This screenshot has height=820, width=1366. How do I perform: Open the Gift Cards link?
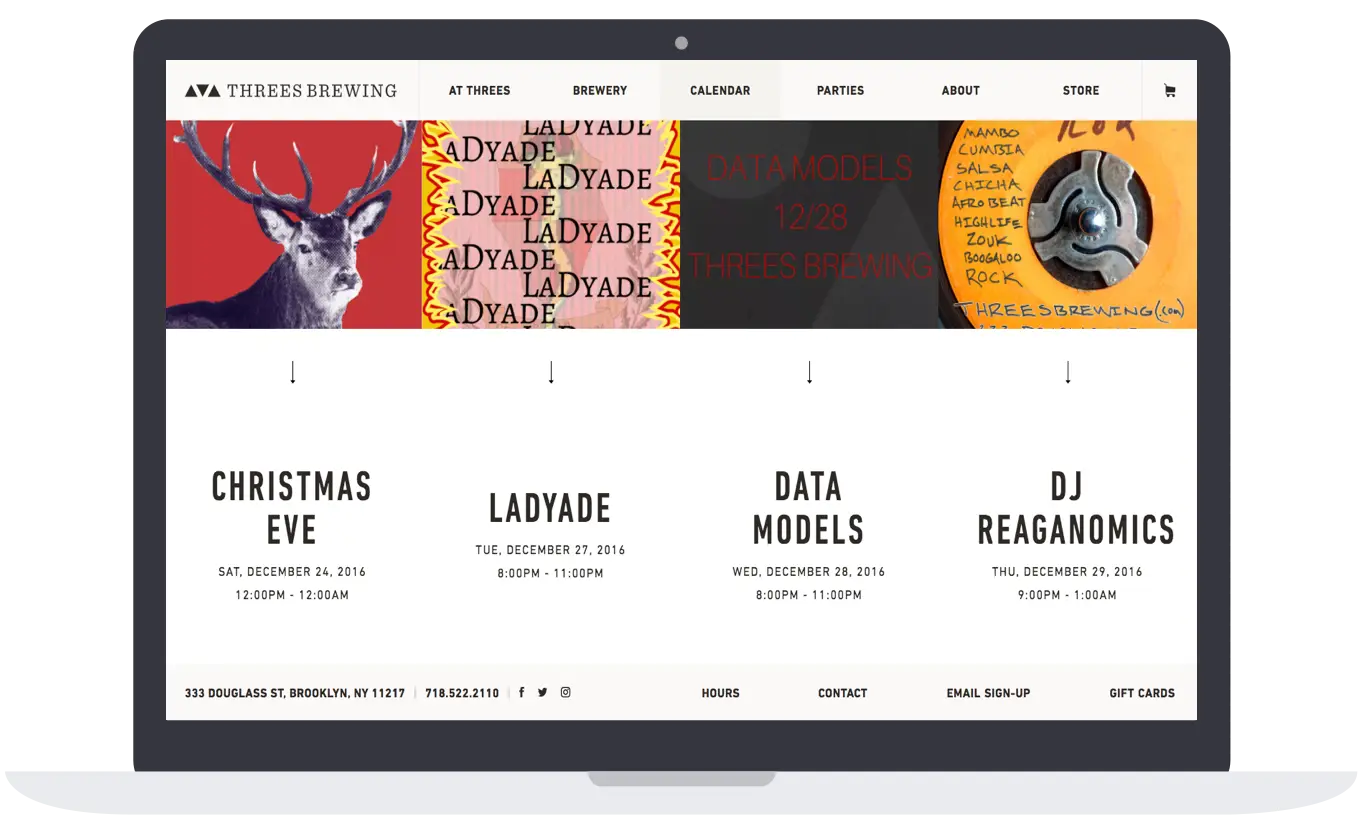click(1142, 692)
